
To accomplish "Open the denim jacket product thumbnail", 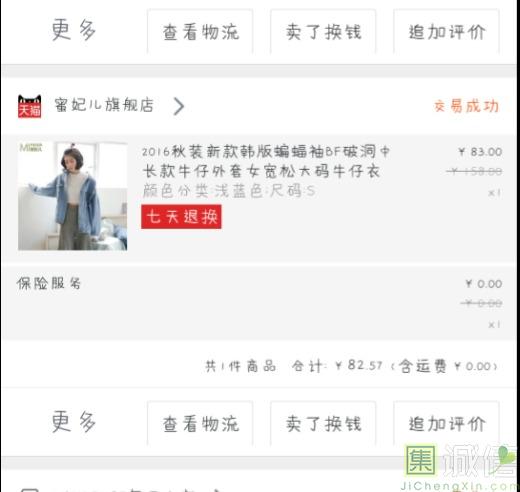I will click(73, 196).
